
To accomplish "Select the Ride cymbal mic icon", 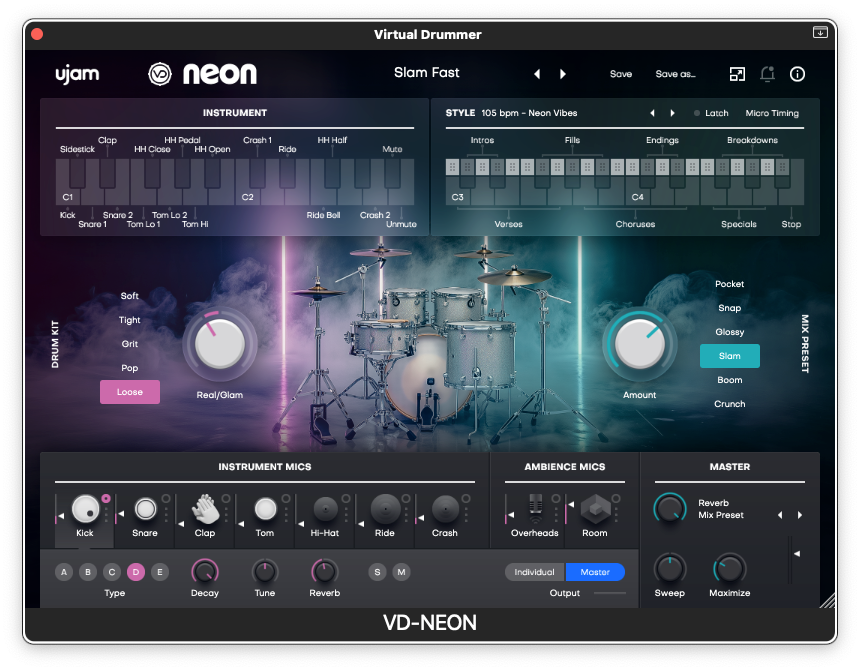I will coord(386,509).
